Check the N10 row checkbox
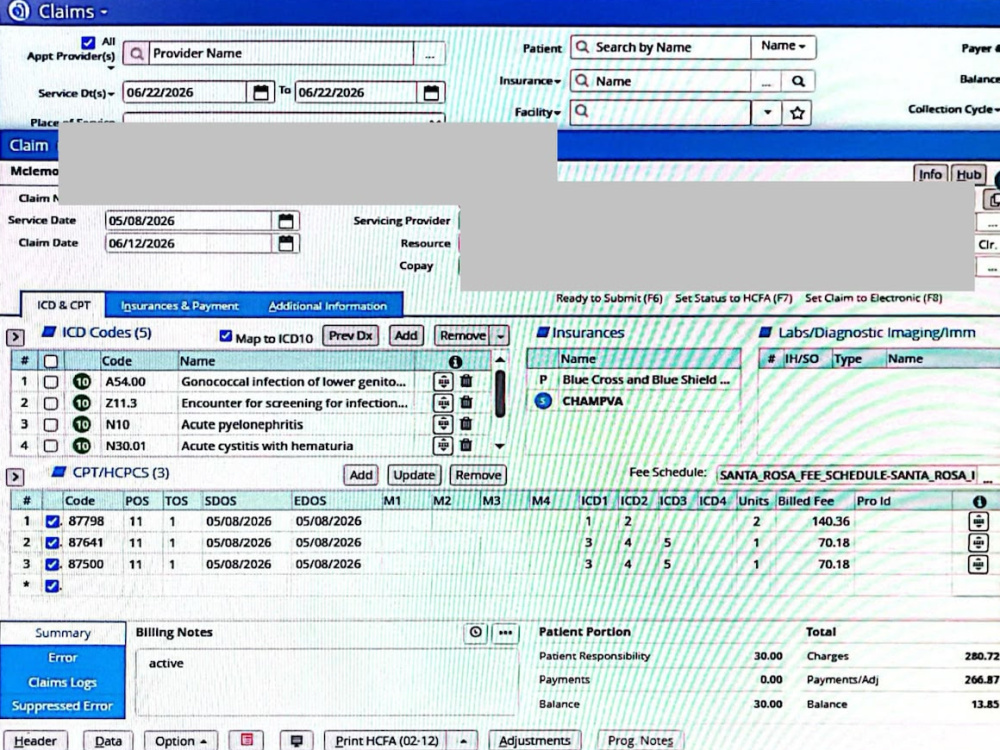The height and width of the screenshot is (750, 1000). tap(51, 424)
